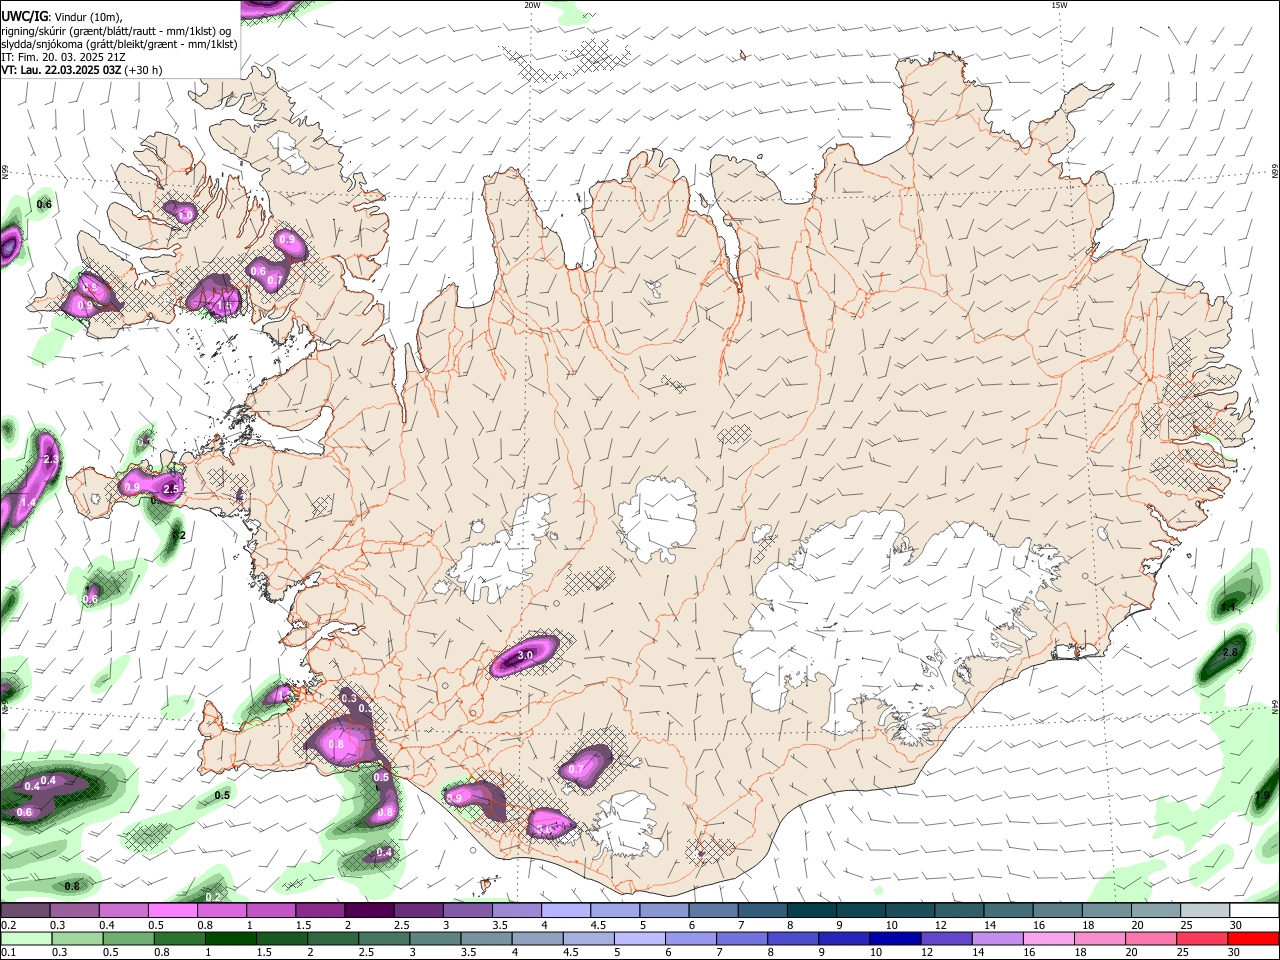
Task: Click the '2.3' value in the western sea
Action: point(53,459)
